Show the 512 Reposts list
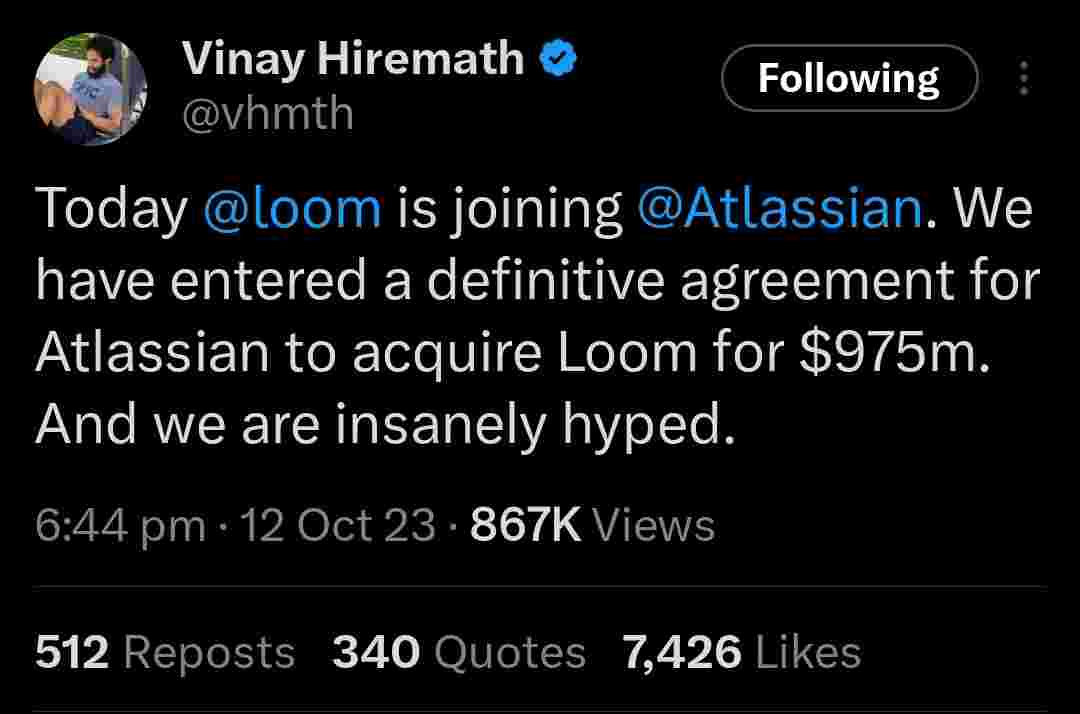 pos(165,653)
